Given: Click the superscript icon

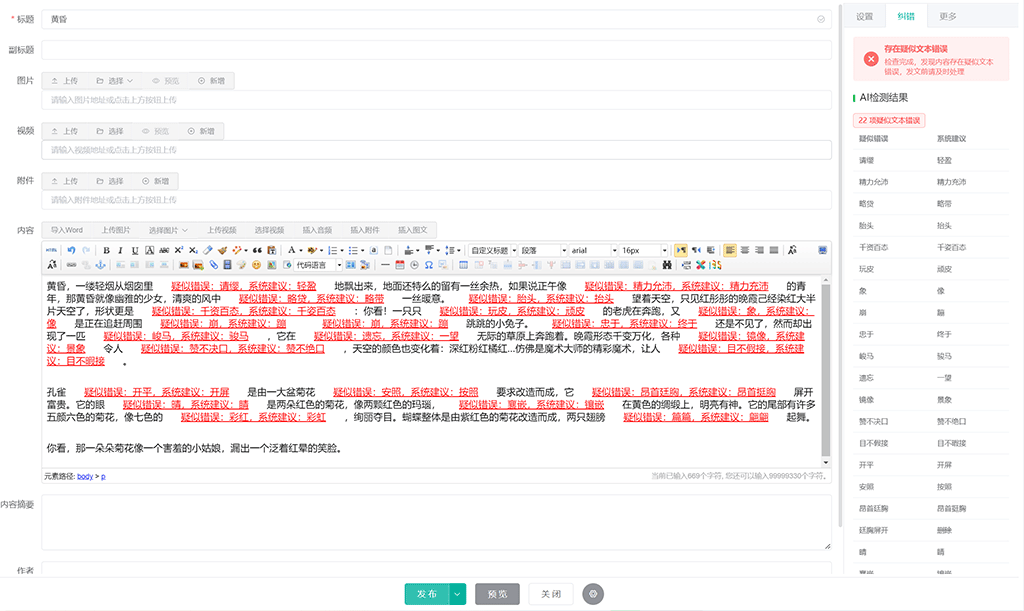Looking at the screenshot, I should (178, 250).
